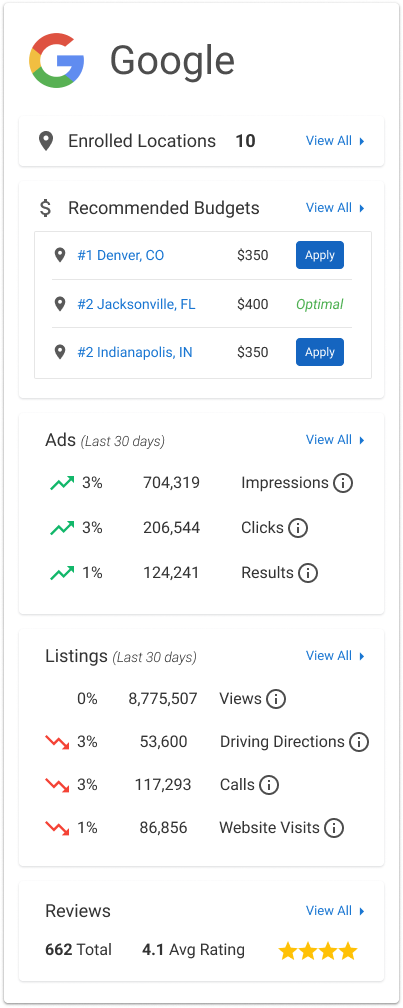
Task: Click the Reviews section heading
Action: tap(78, 911)
